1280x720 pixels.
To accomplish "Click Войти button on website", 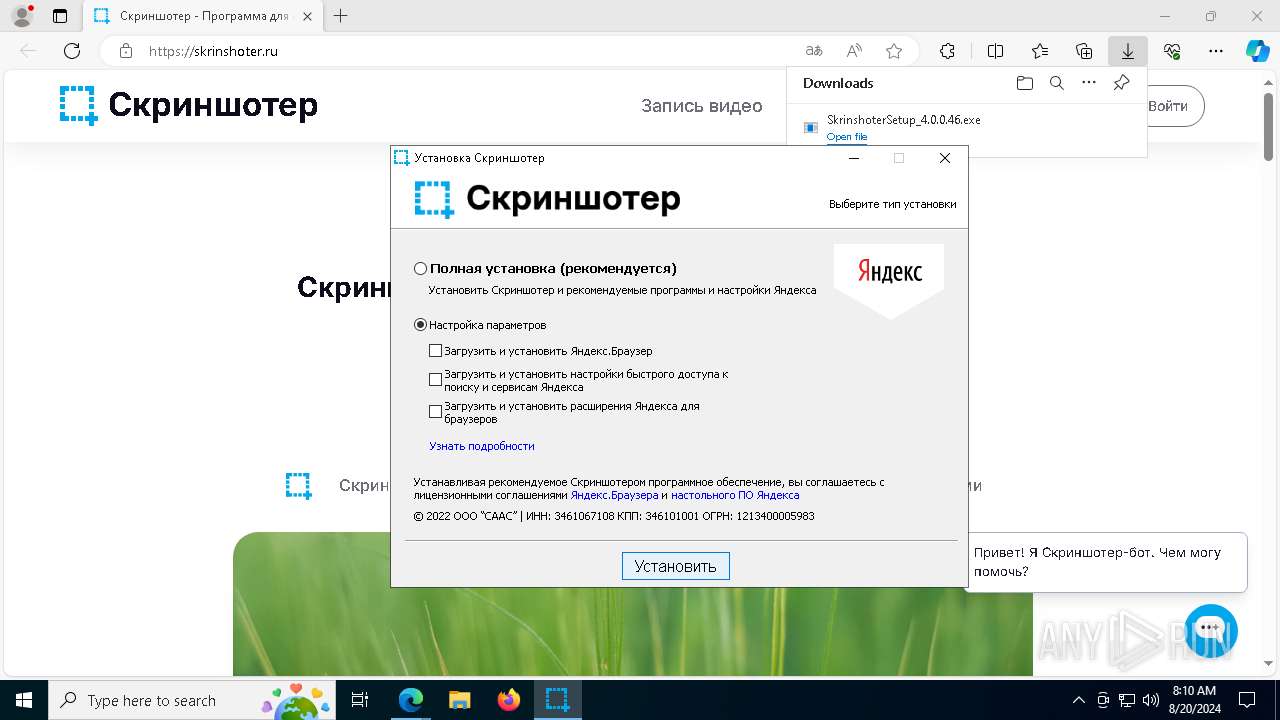I will point(1168,106).
